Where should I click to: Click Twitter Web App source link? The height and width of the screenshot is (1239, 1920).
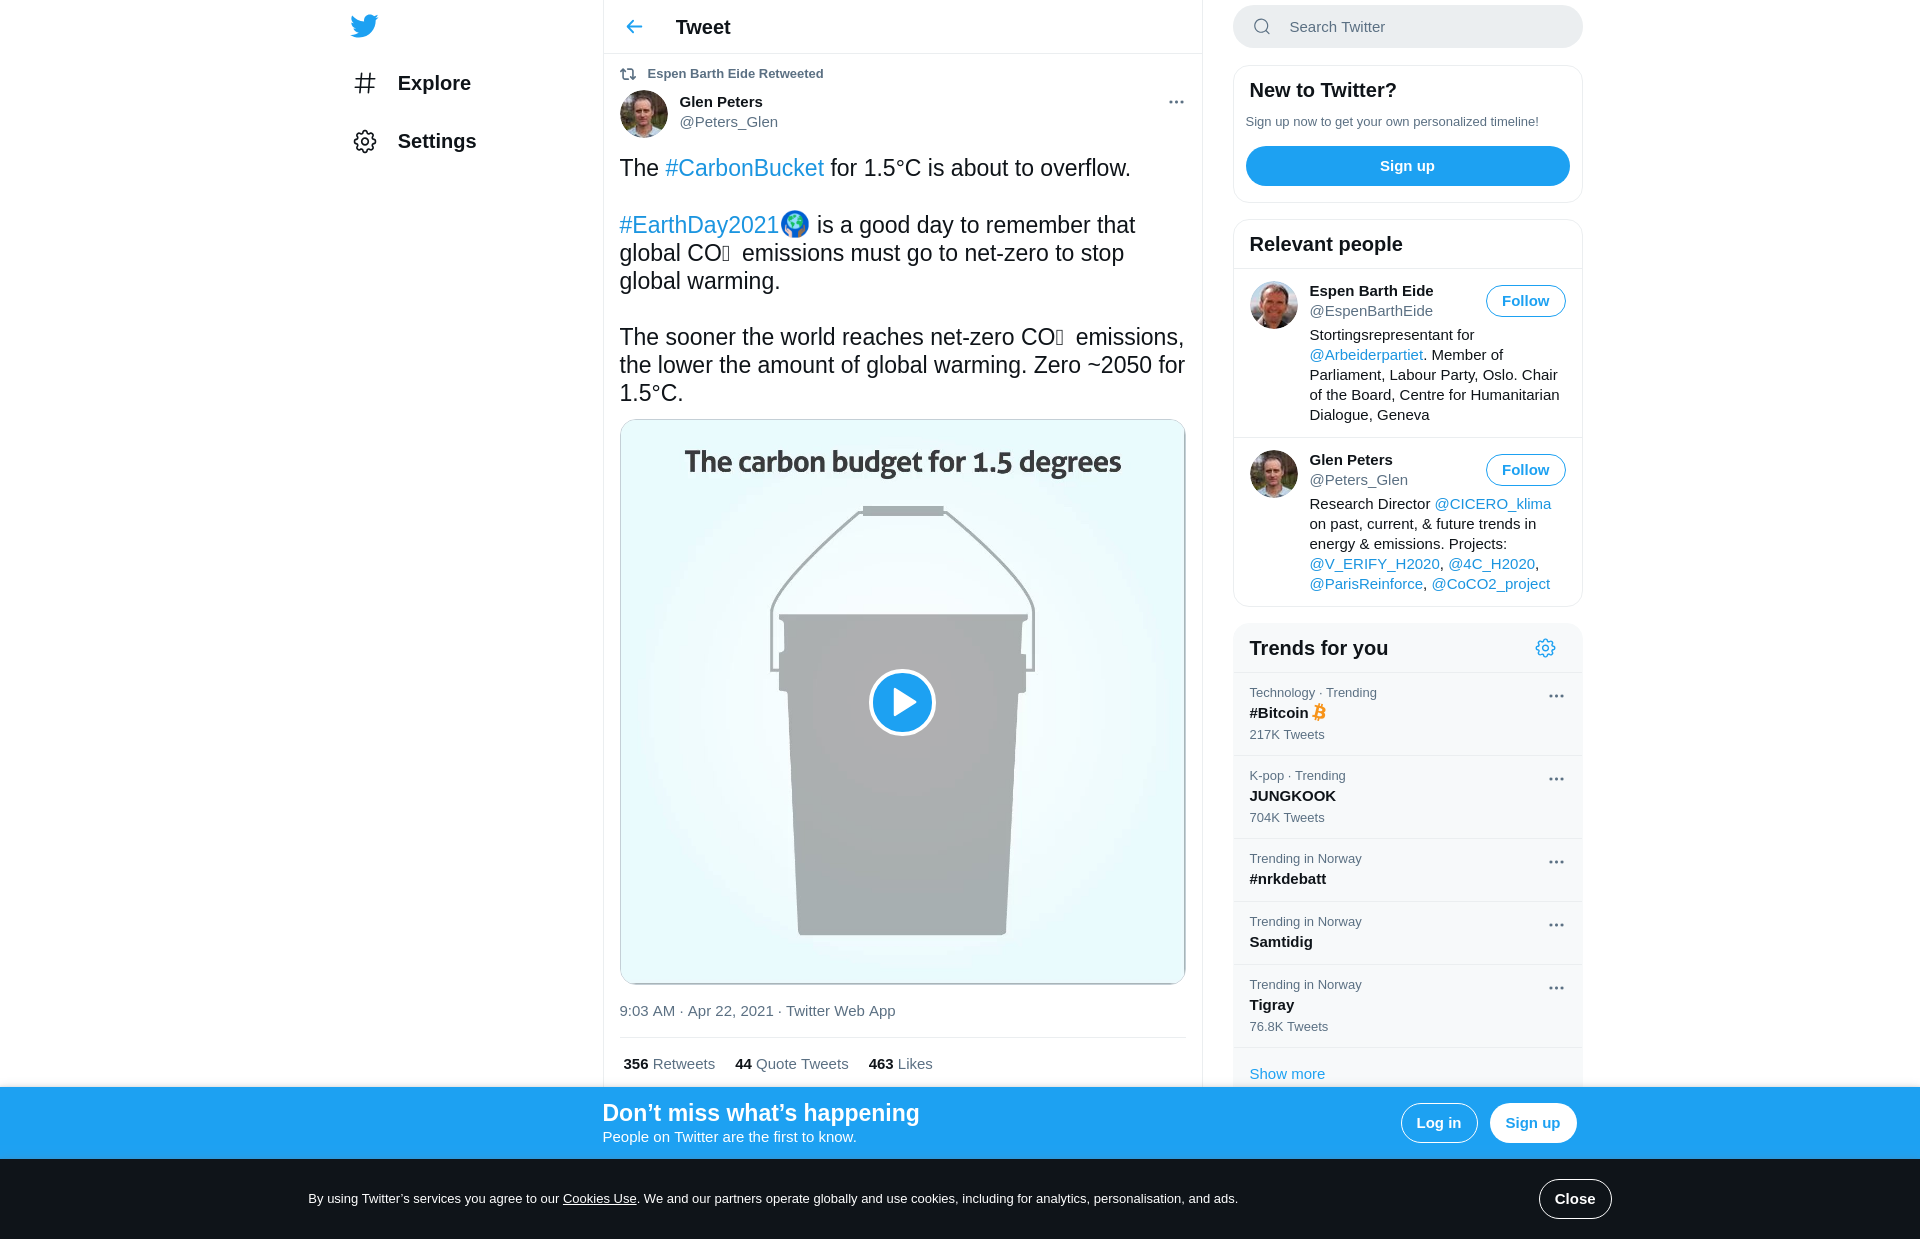click(x=840, y=1011)
